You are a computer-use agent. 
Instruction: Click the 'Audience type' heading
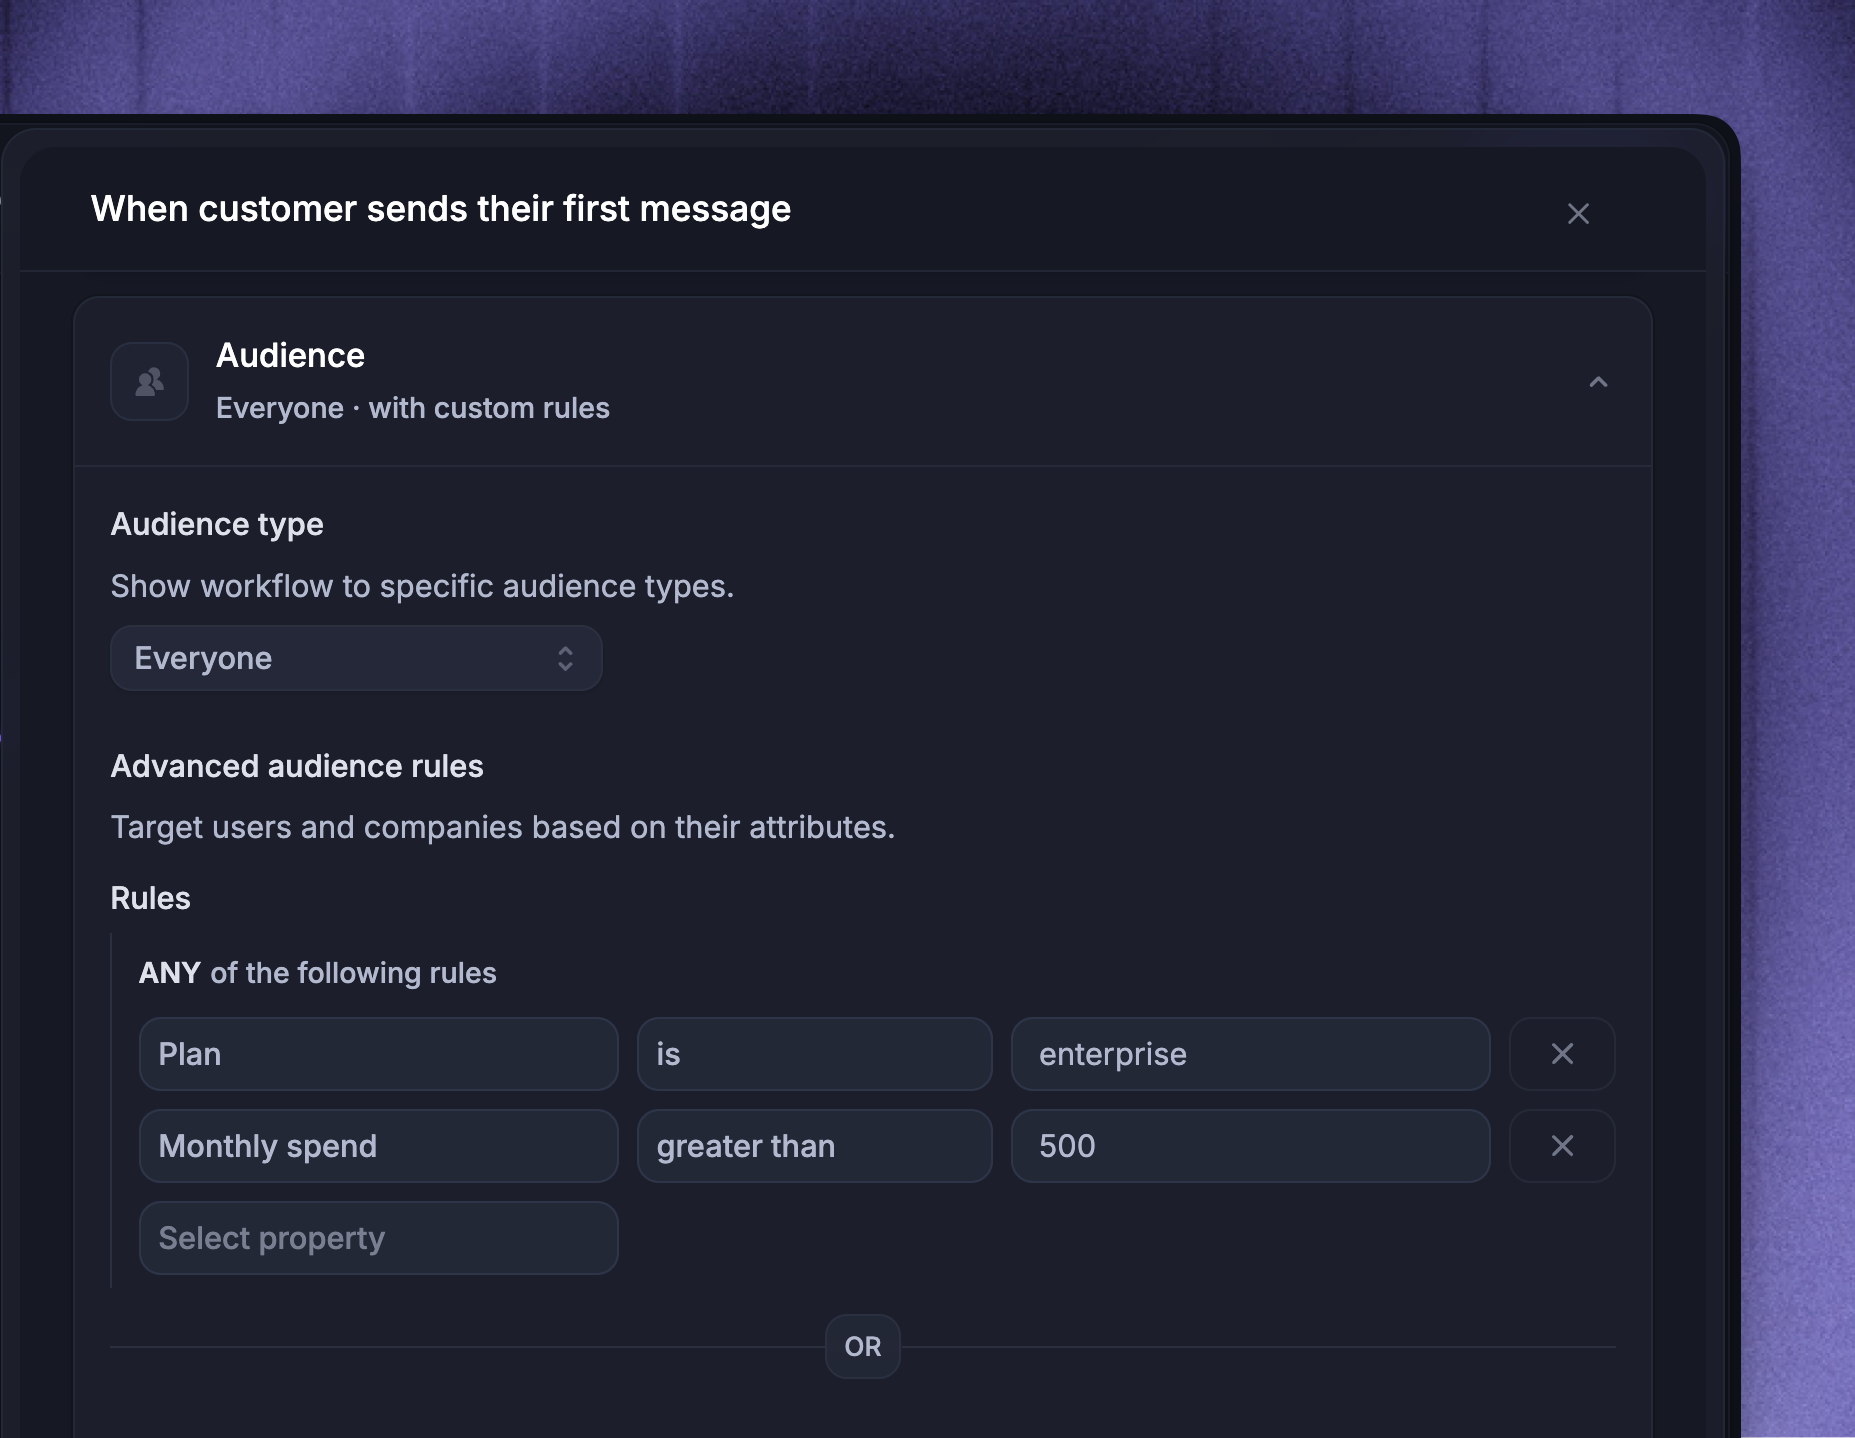point(217,524)
